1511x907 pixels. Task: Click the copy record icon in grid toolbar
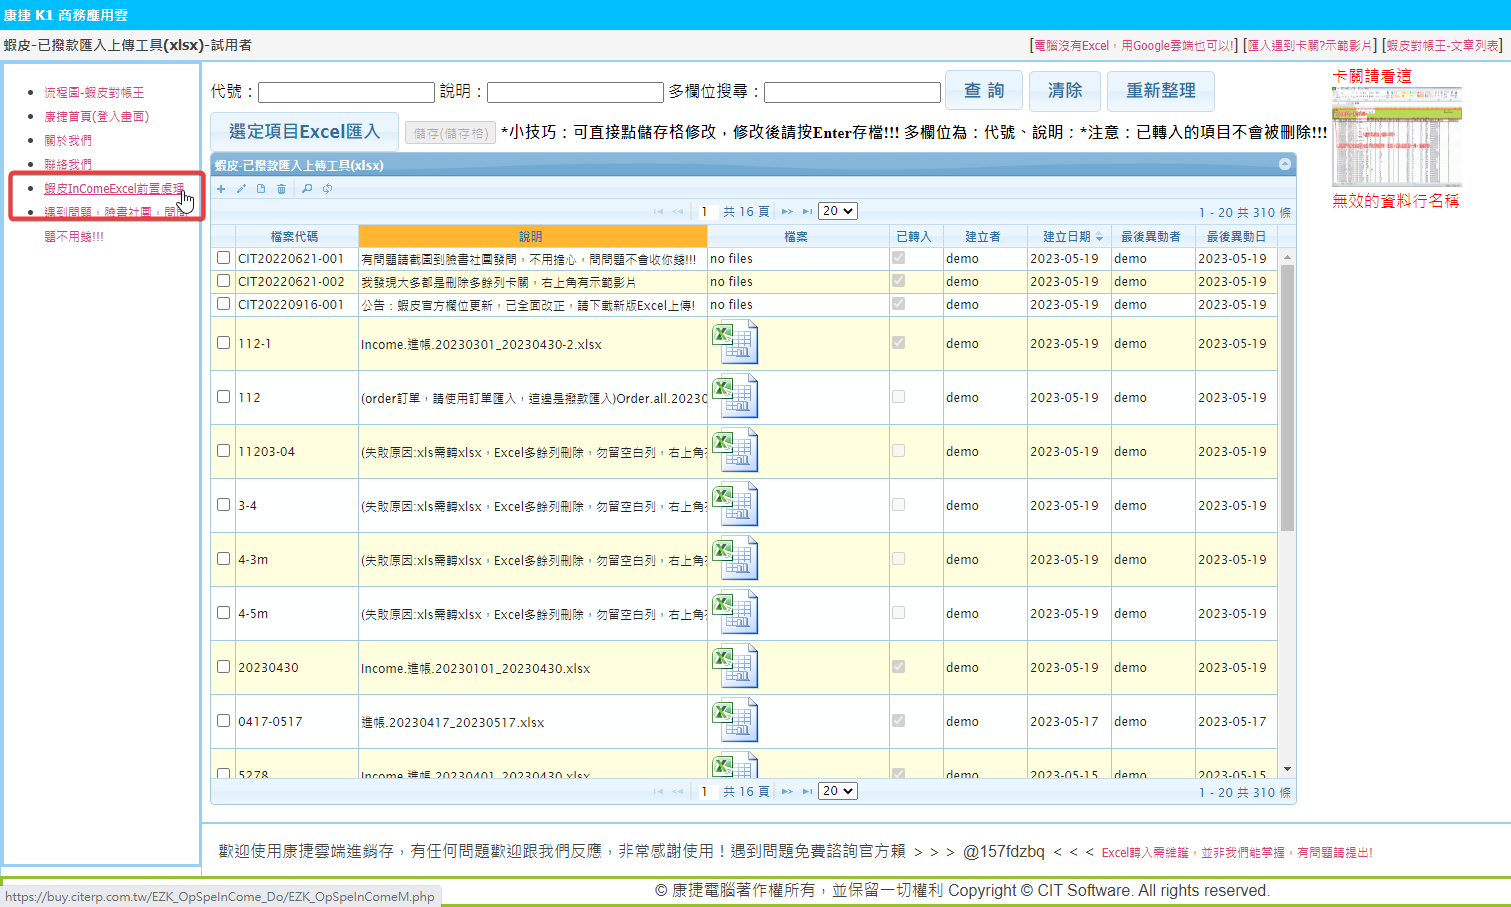click(x=261, y=189)
